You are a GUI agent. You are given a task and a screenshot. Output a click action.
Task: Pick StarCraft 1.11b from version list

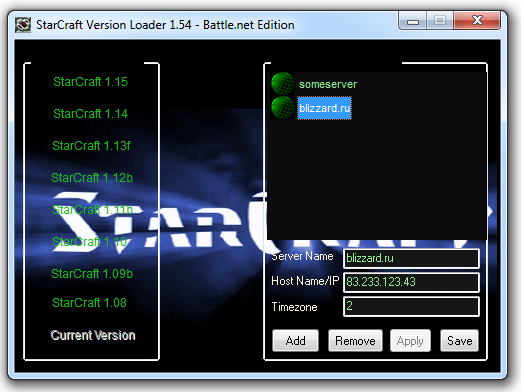(x=92, y=210)
